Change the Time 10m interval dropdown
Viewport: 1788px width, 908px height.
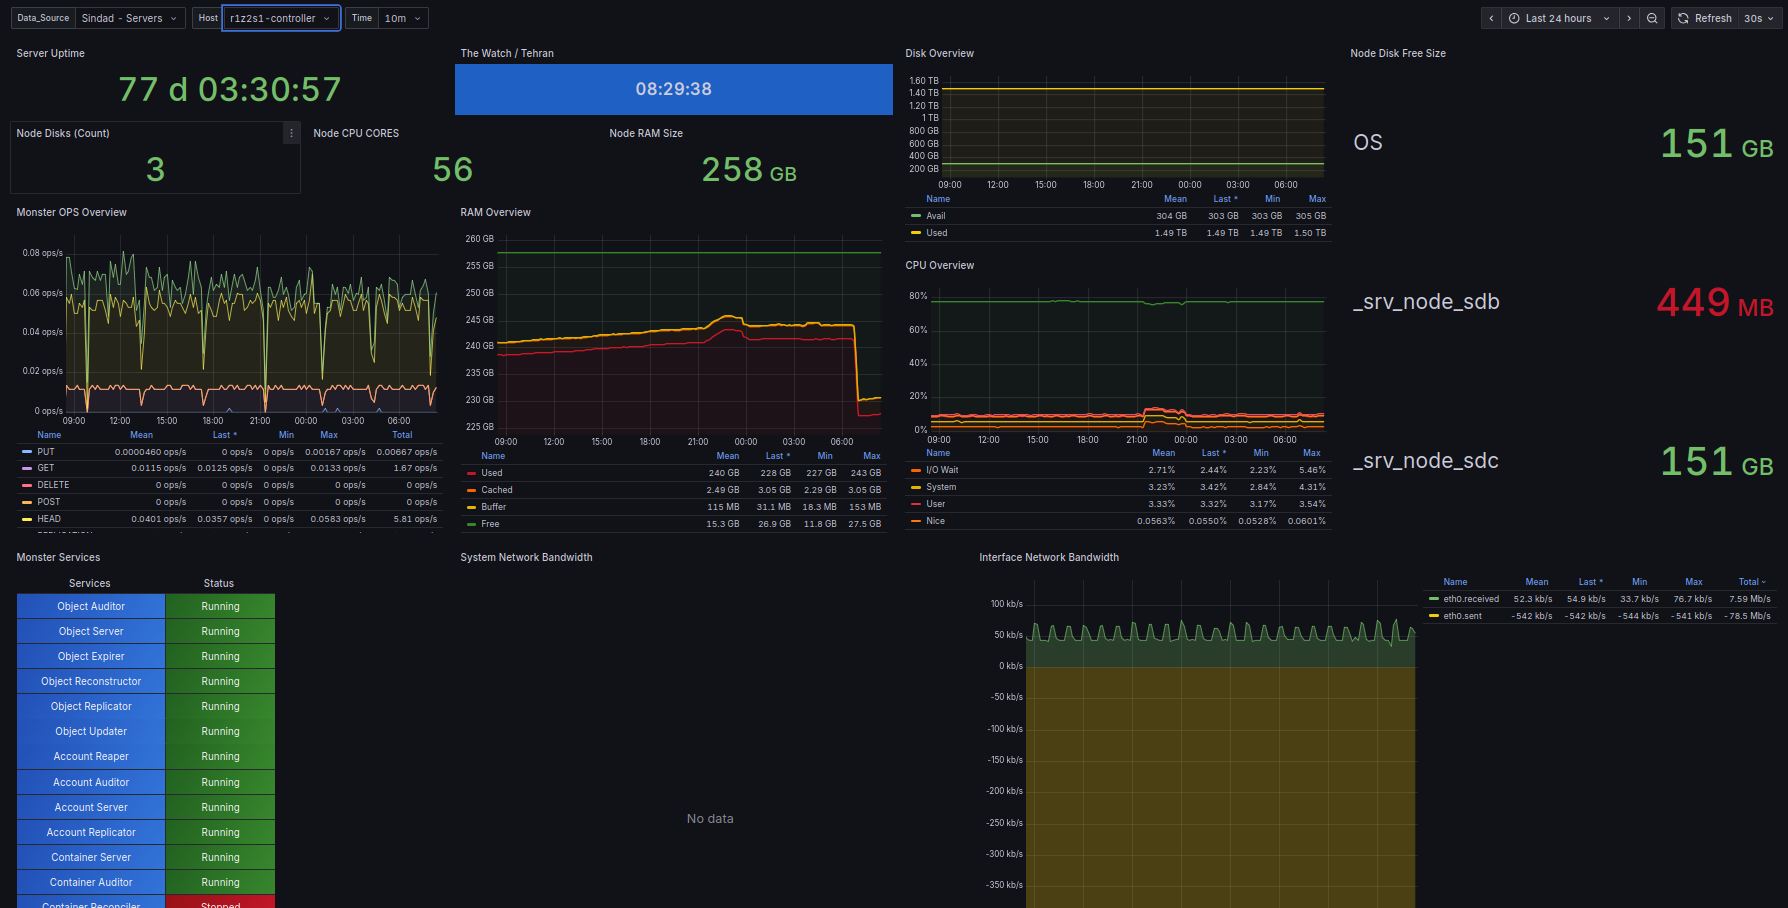tap(402, 18)
